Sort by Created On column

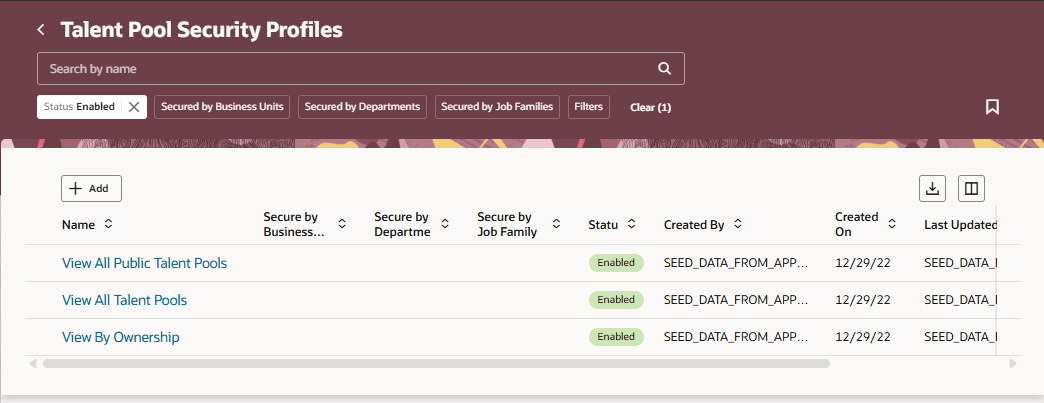point(892,225)
